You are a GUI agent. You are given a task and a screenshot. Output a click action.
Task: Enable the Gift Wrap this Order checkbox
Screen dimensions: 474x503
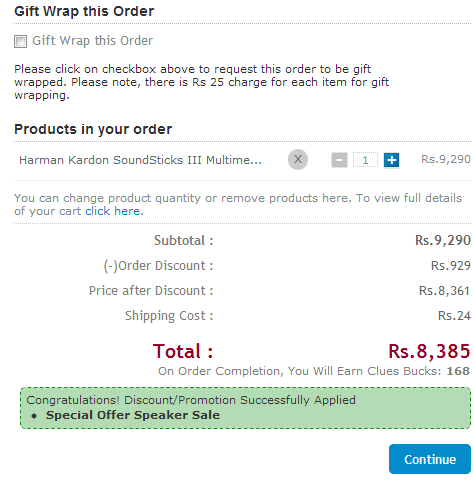point(20,42)
